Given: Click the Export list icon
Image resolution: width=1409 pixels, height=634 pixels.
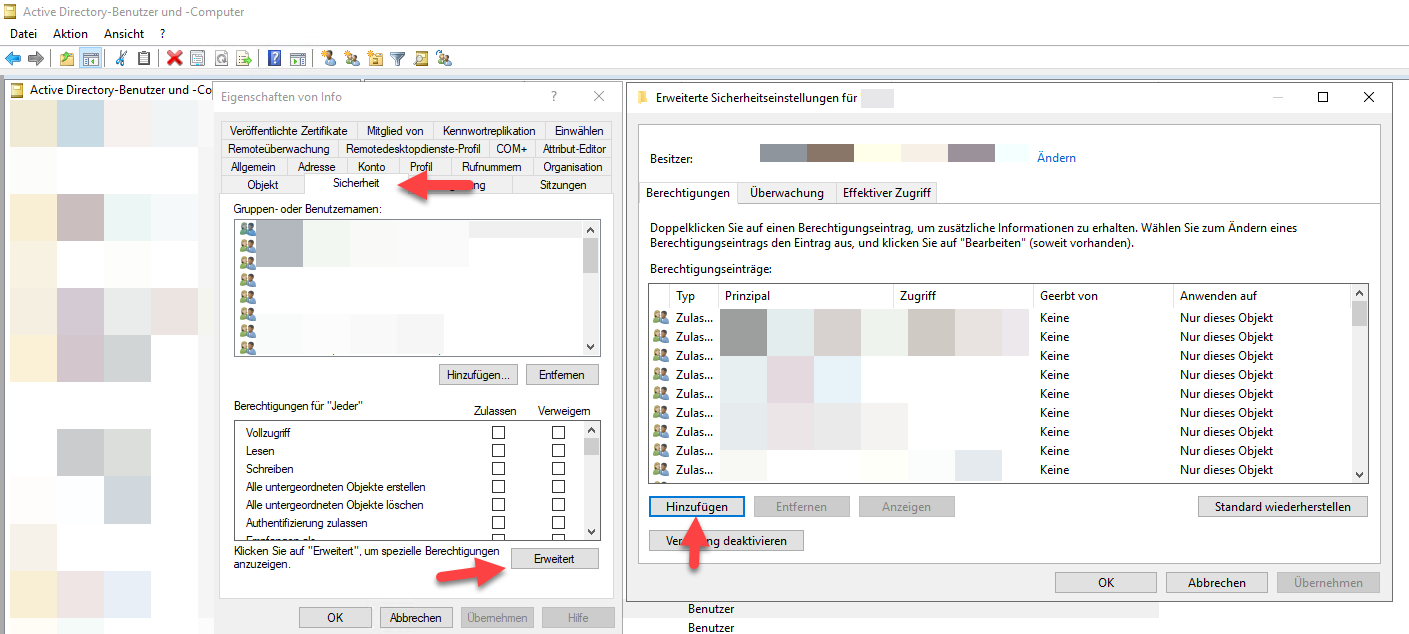Looking at the screenshot, I should (x=244, y=58).
